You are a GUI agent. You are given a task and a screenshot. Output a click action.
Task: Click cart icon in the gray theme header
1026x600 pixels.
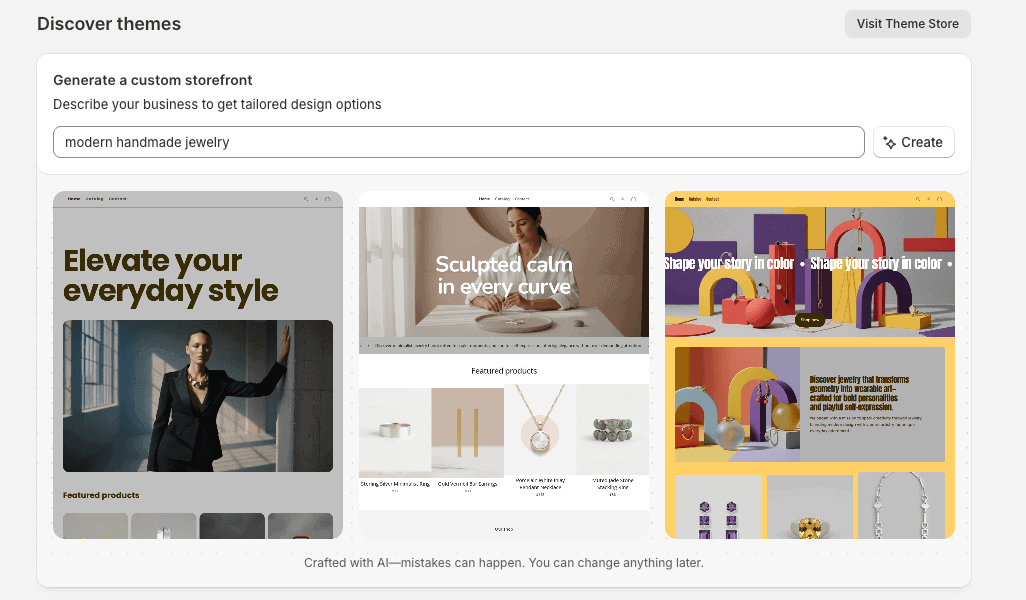point(328,199)
